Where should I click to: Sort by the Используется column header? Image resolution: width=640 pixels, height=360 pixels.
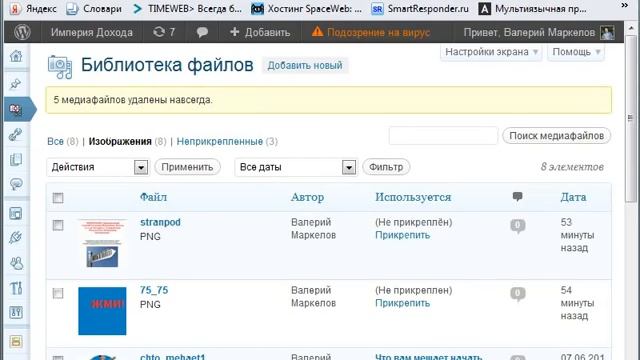click(x=413, y=197)
